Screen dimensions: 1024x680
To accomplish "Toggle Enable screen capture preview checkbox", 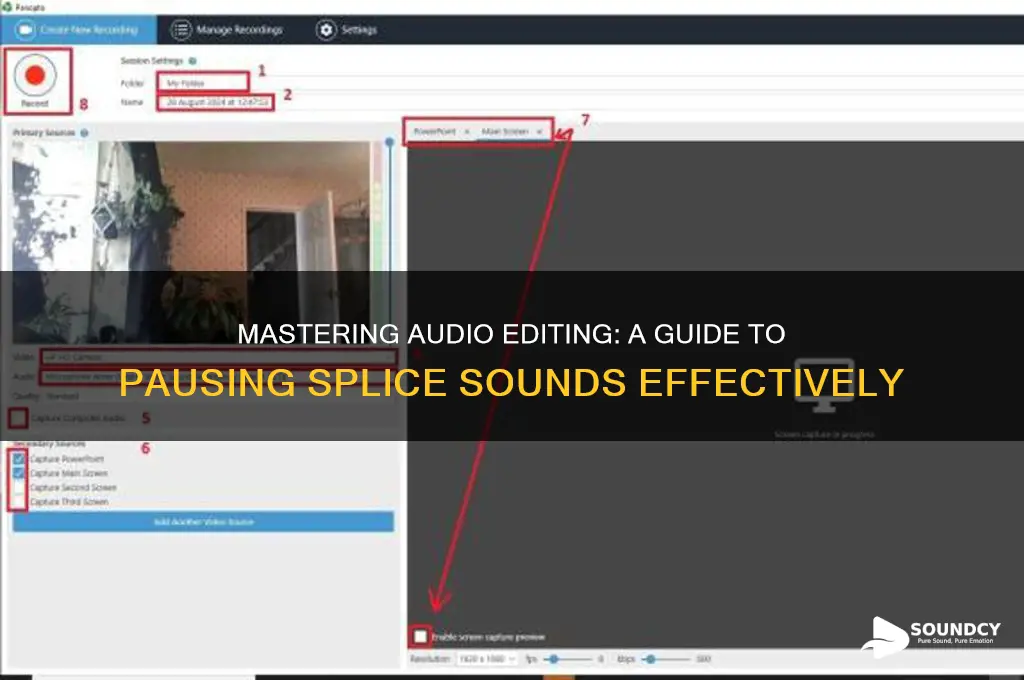I will tap(421, 636).
